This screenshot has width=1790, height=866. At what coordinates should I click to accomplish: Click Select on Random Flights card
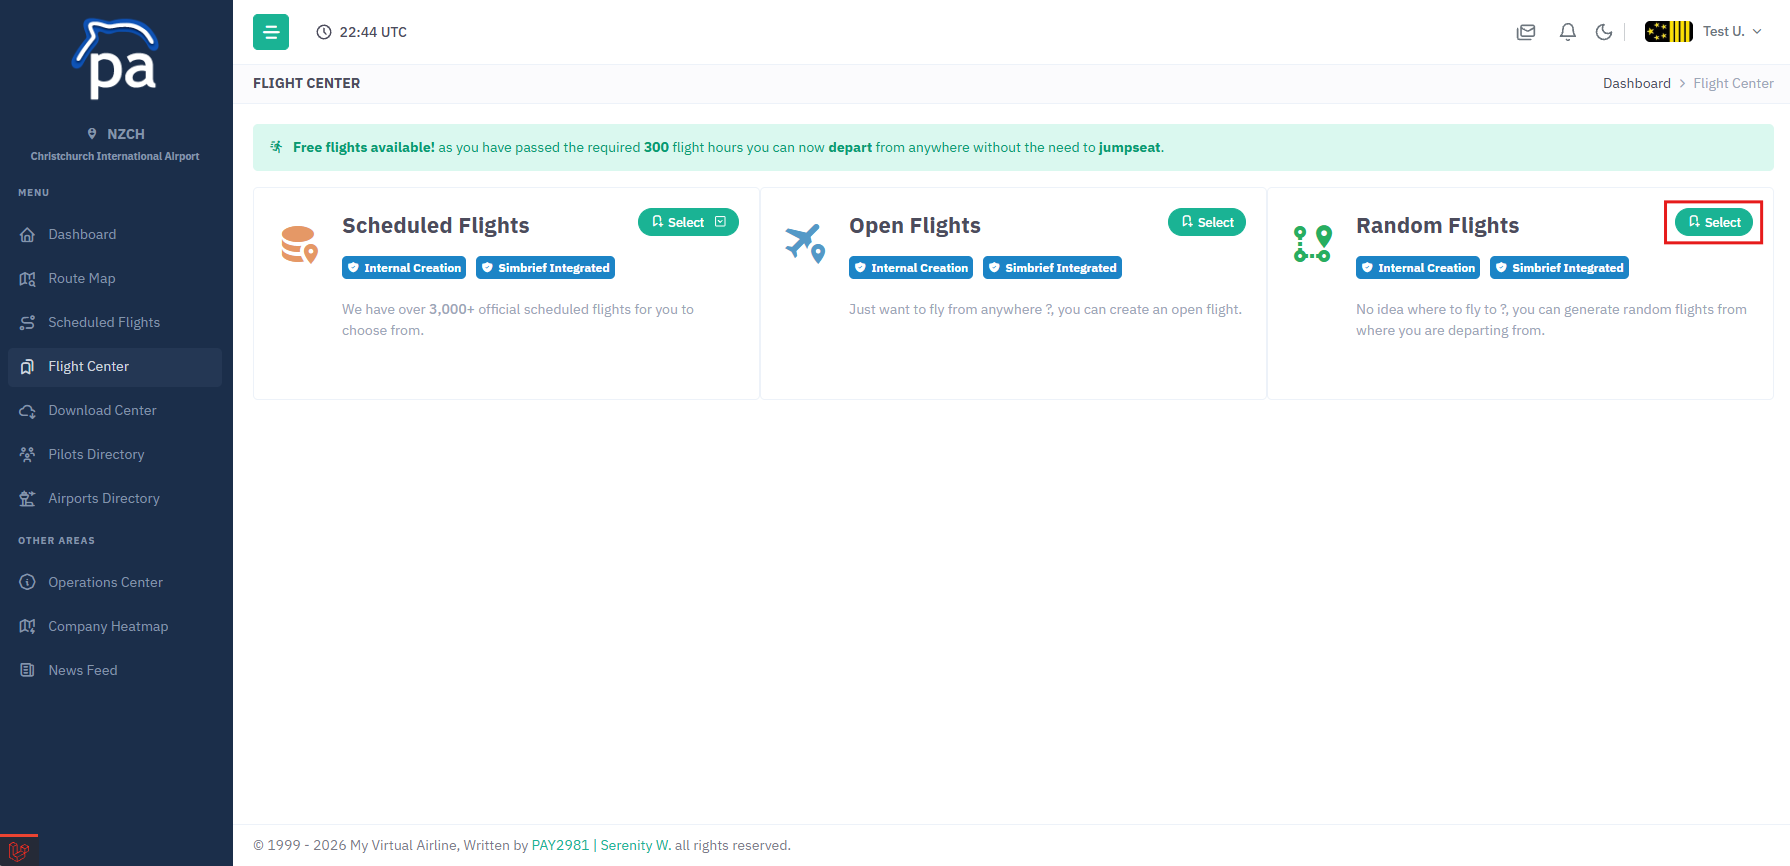[x=1714, y=222]
